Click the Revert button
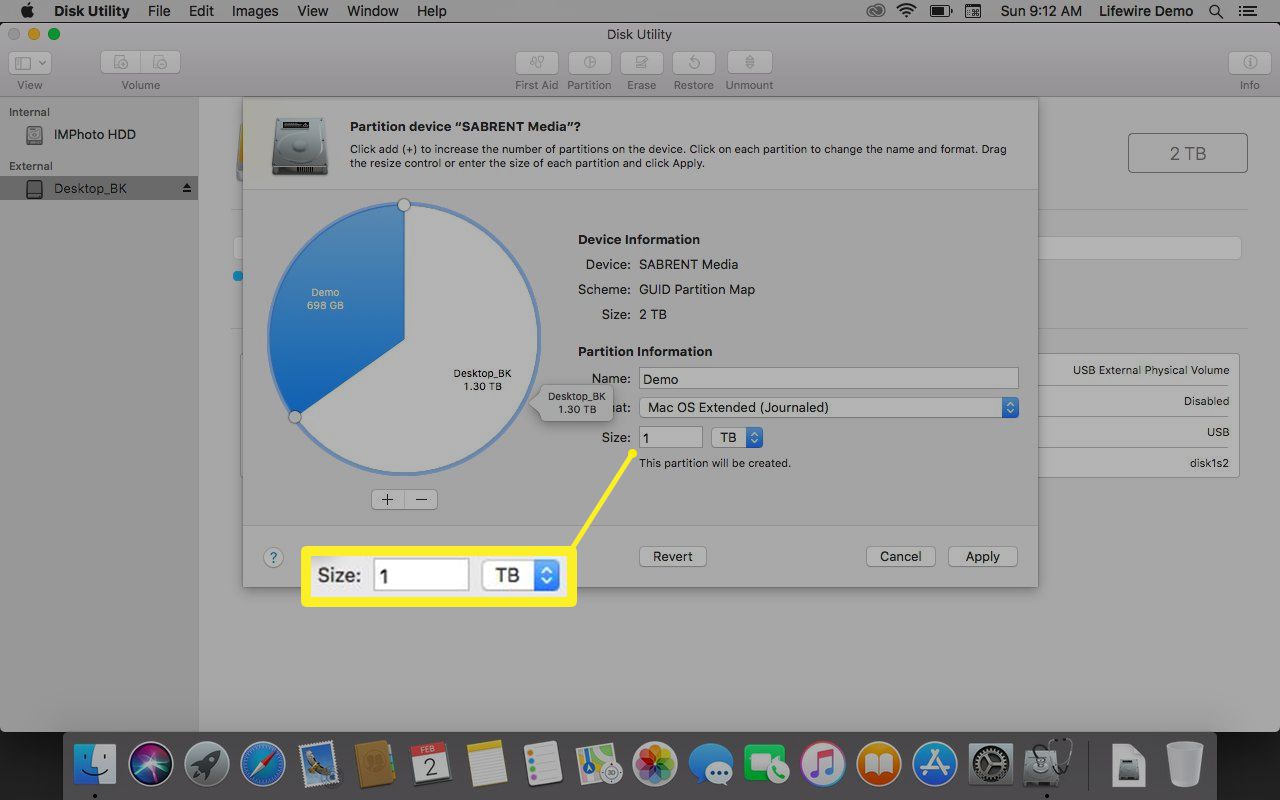The image size is (1280, 800). 673,556
